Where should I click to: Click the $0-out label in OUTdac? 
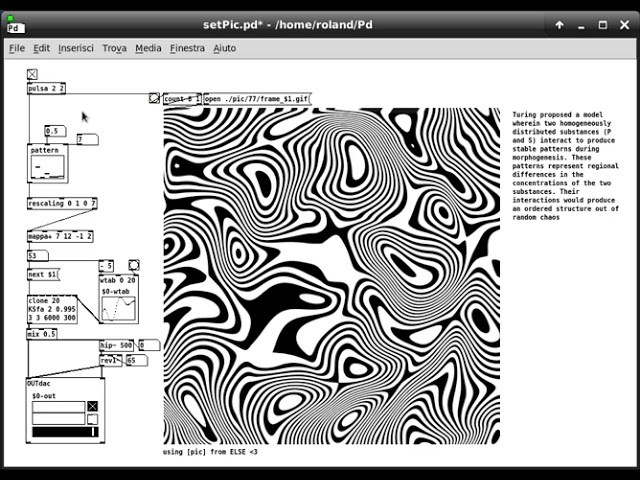coord(44,396)
